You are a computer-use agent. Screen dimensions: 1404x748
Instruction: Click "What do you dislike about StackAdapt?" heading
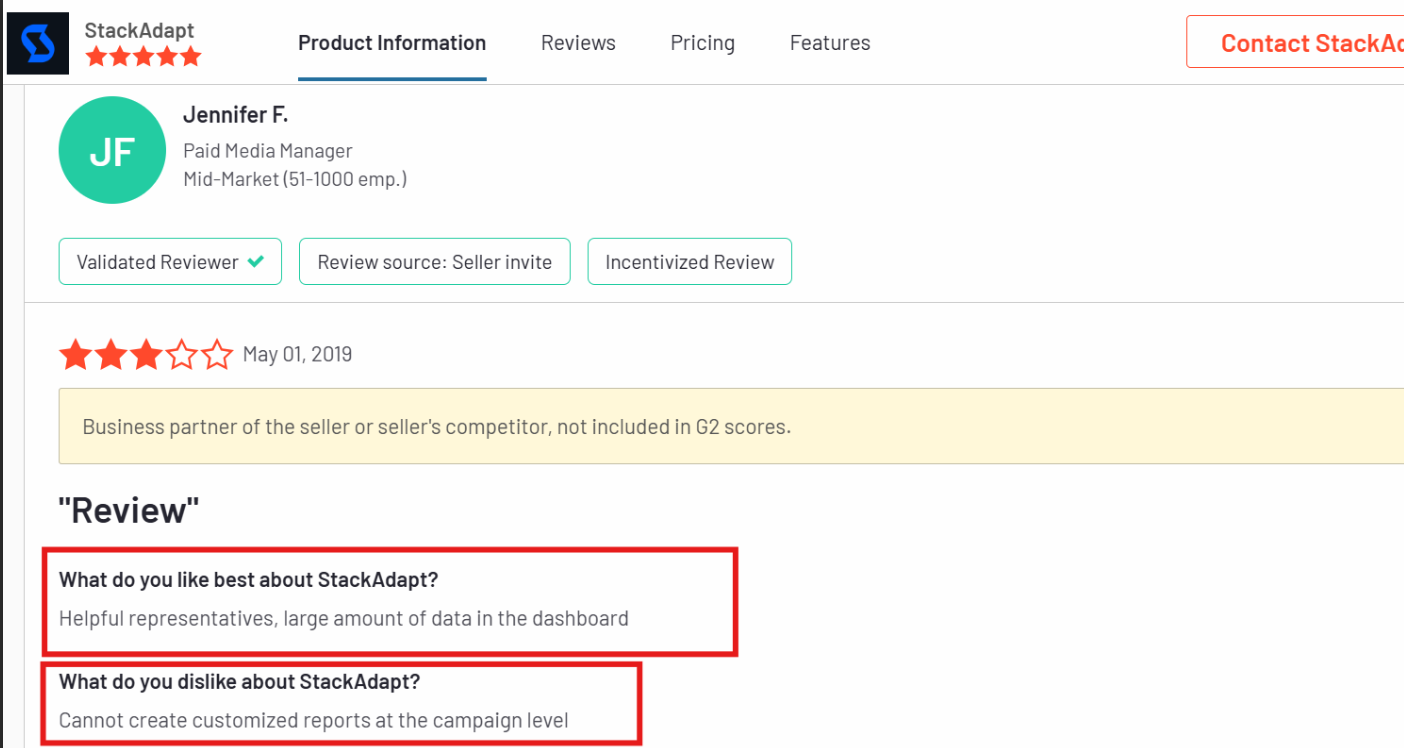240,682
